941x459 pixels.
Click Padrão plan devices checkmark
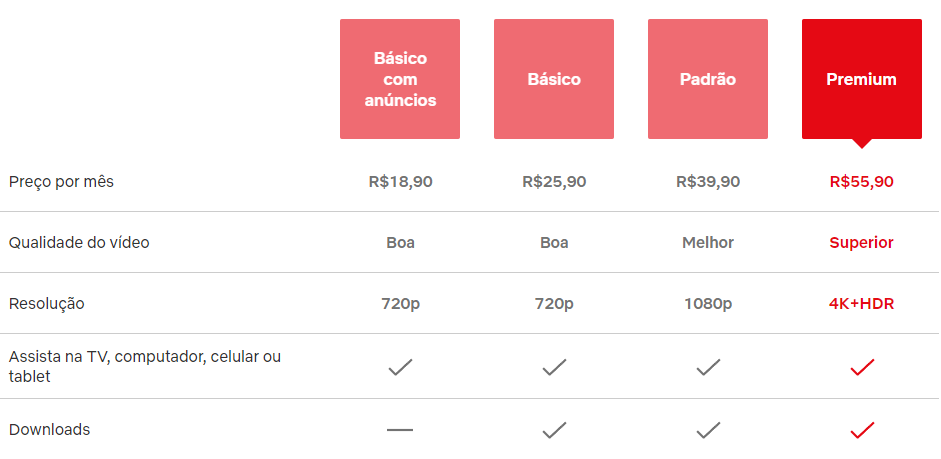click(708, 367)
